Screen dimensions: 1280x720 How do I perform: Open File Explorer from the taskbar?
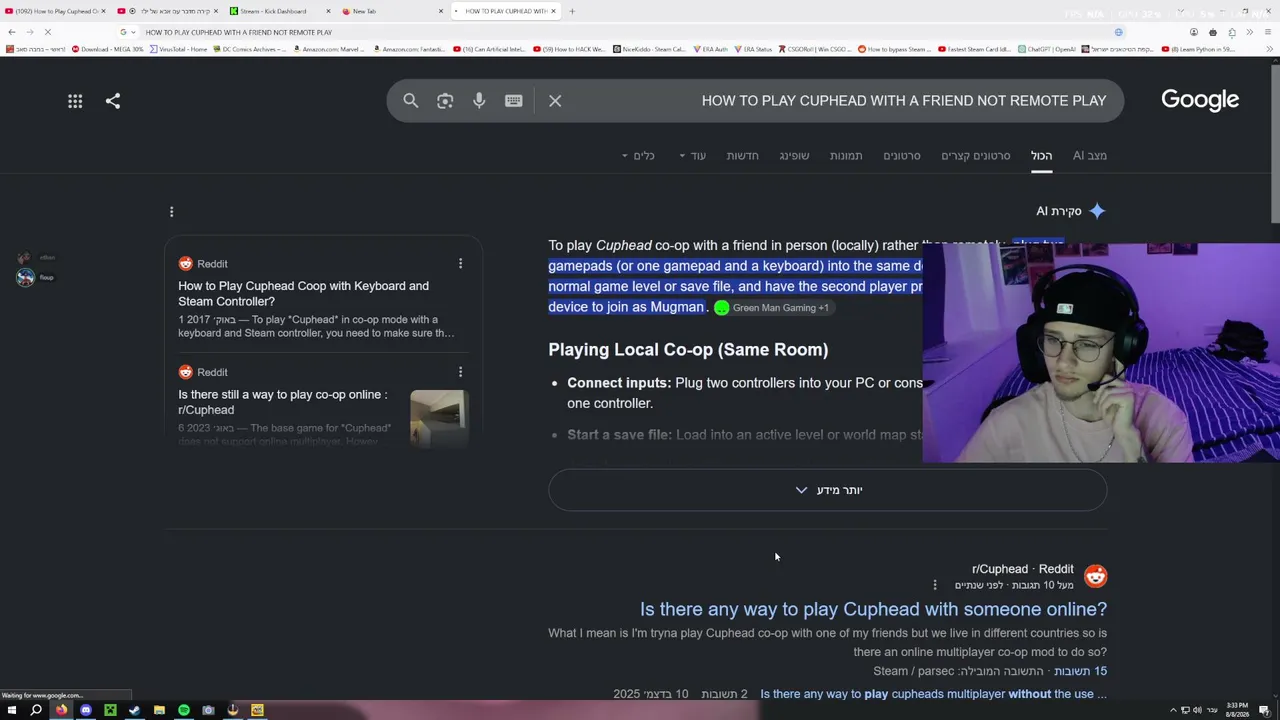tap(159, 710)
